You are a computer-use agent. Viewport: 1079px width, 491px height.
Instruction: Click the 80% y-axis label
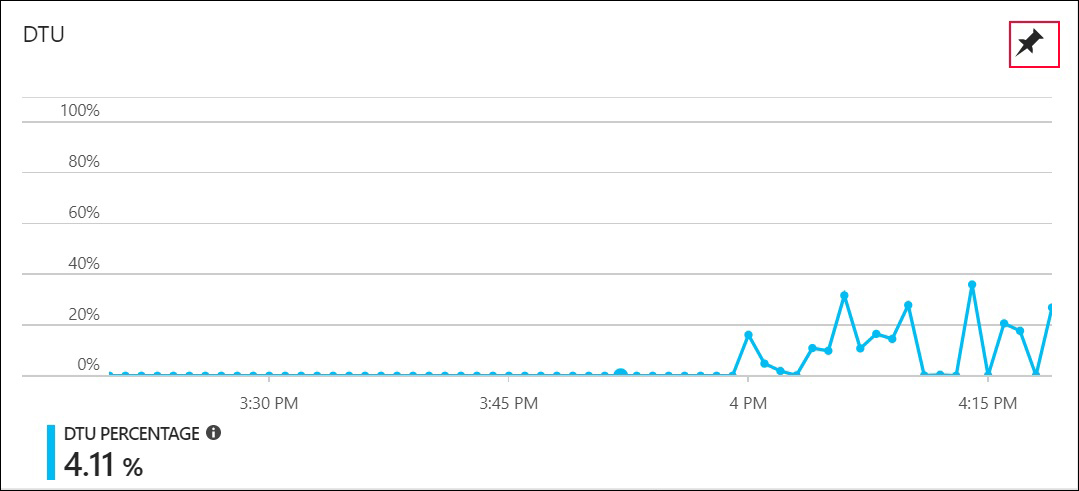(x=84, y=162)
